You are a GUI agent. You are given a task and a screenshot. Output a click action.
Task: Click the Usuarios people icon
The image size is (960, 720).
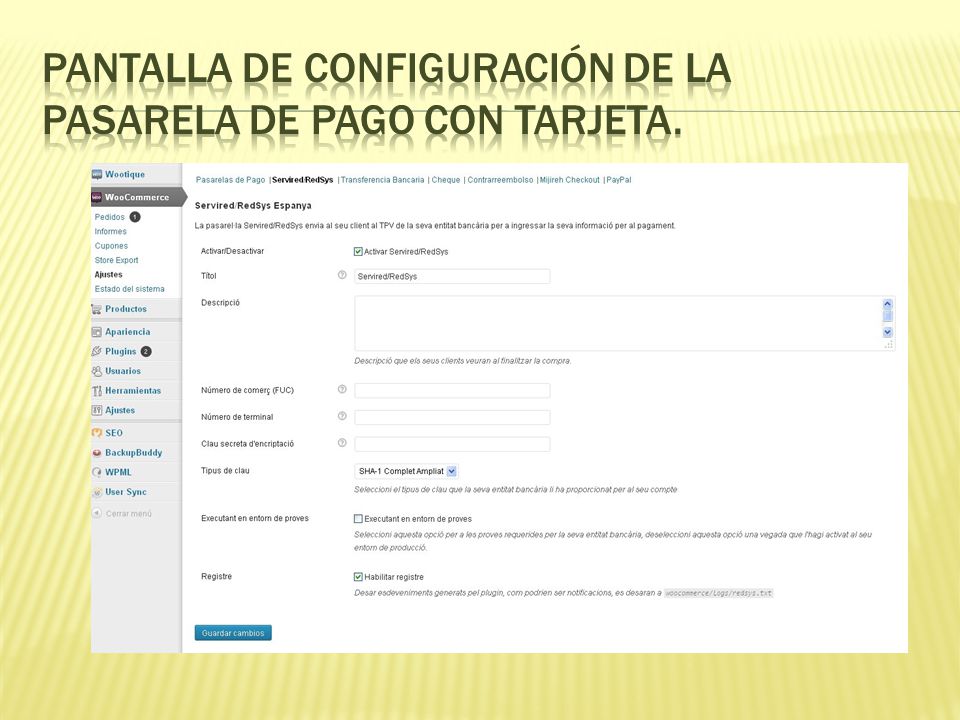tap(97, 371)
